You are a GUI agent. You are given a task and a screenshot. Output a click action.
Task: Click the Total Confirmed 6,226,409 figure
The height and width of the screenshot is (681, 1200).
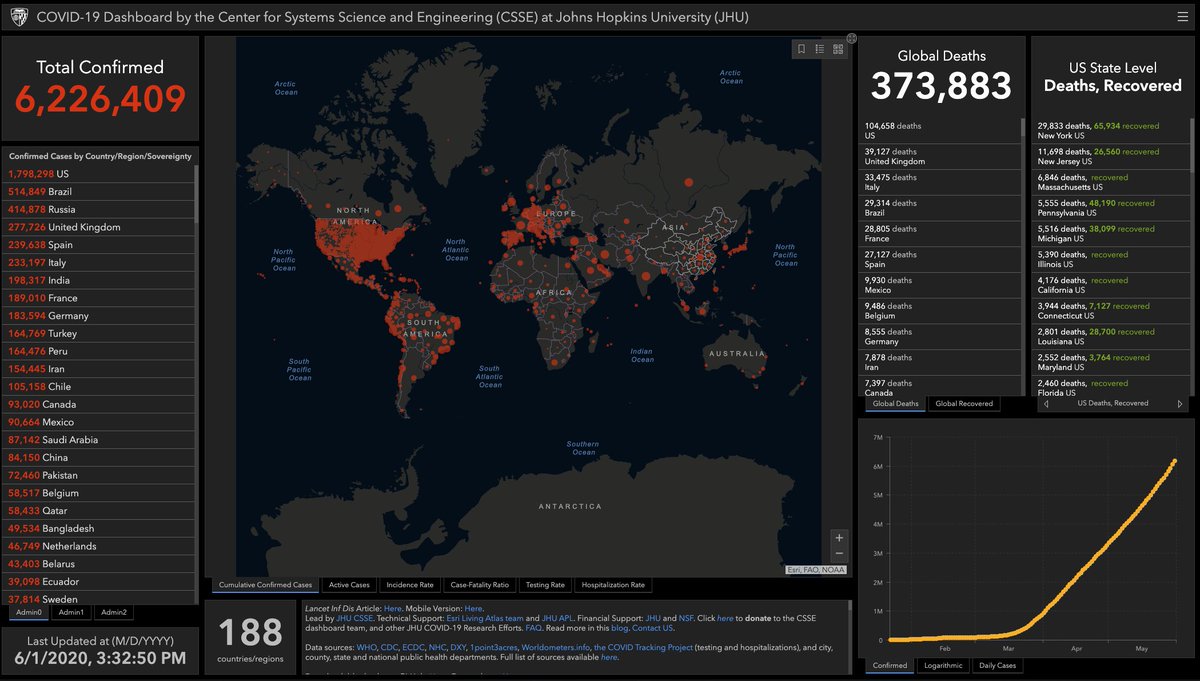100,99
